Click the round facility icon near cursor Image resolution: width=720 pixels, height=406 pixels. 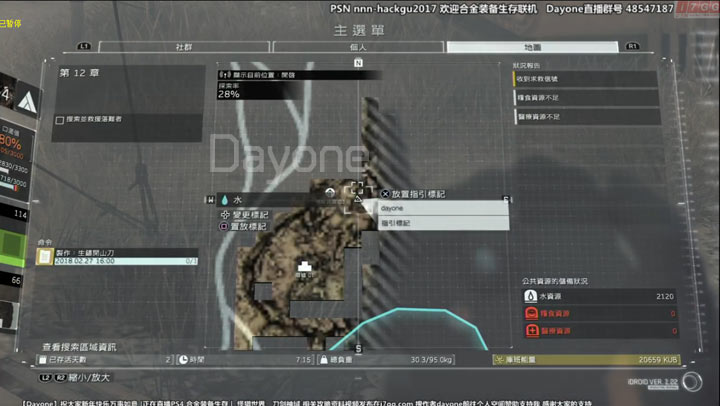pyautogui.click(x=330, y=192)
